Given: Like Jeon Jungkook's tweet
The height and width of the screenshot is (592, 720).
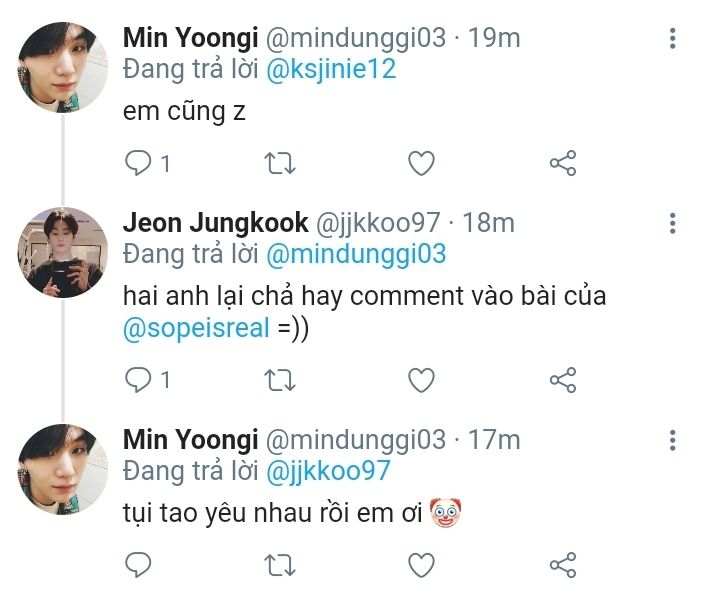Looking at the screenshot, I should point(422,380).
